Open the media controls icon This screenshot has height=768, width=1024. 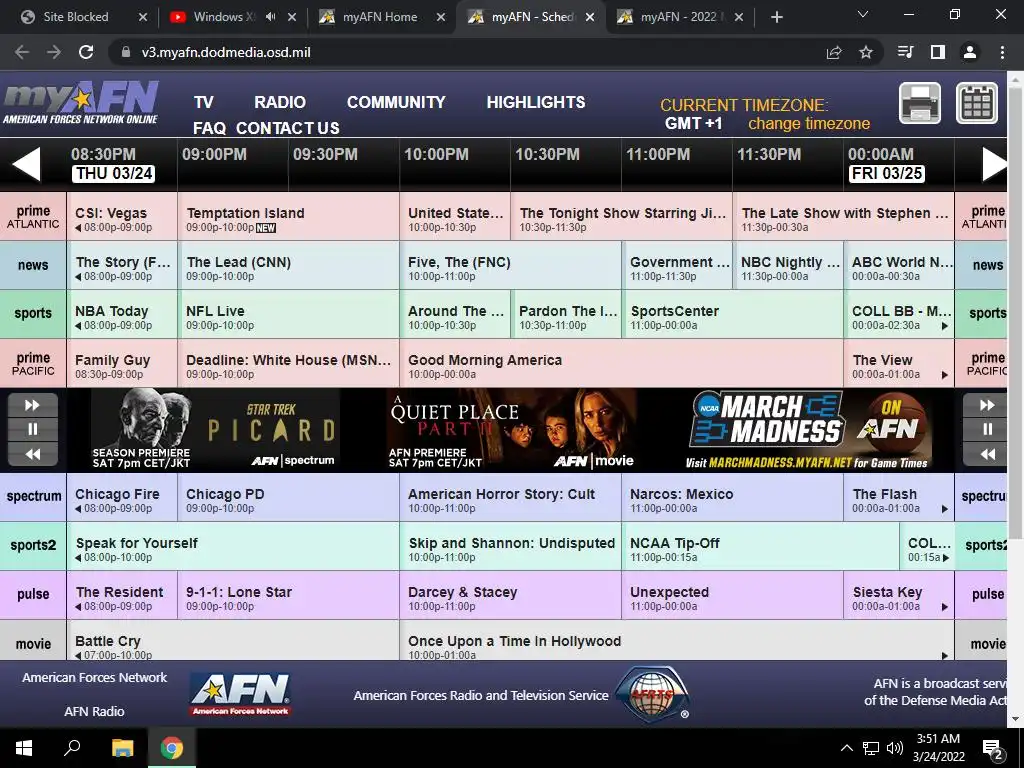(906, 52)
